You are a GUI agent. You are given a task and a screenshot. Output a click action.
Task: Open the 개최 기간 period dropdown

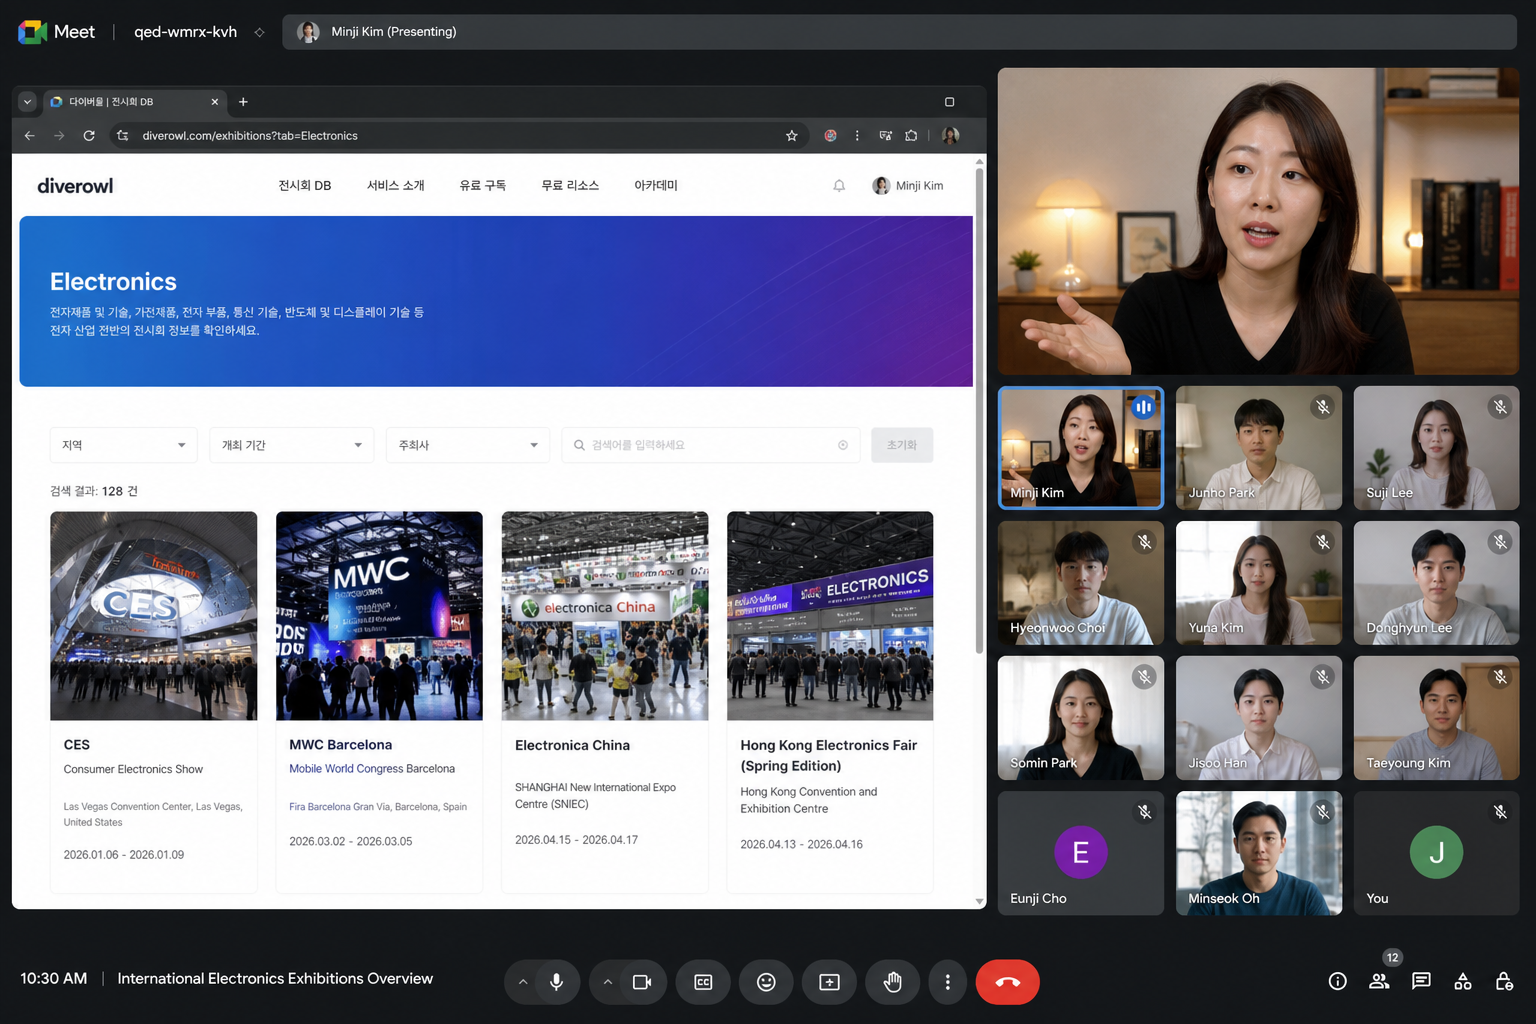(291, 445)
